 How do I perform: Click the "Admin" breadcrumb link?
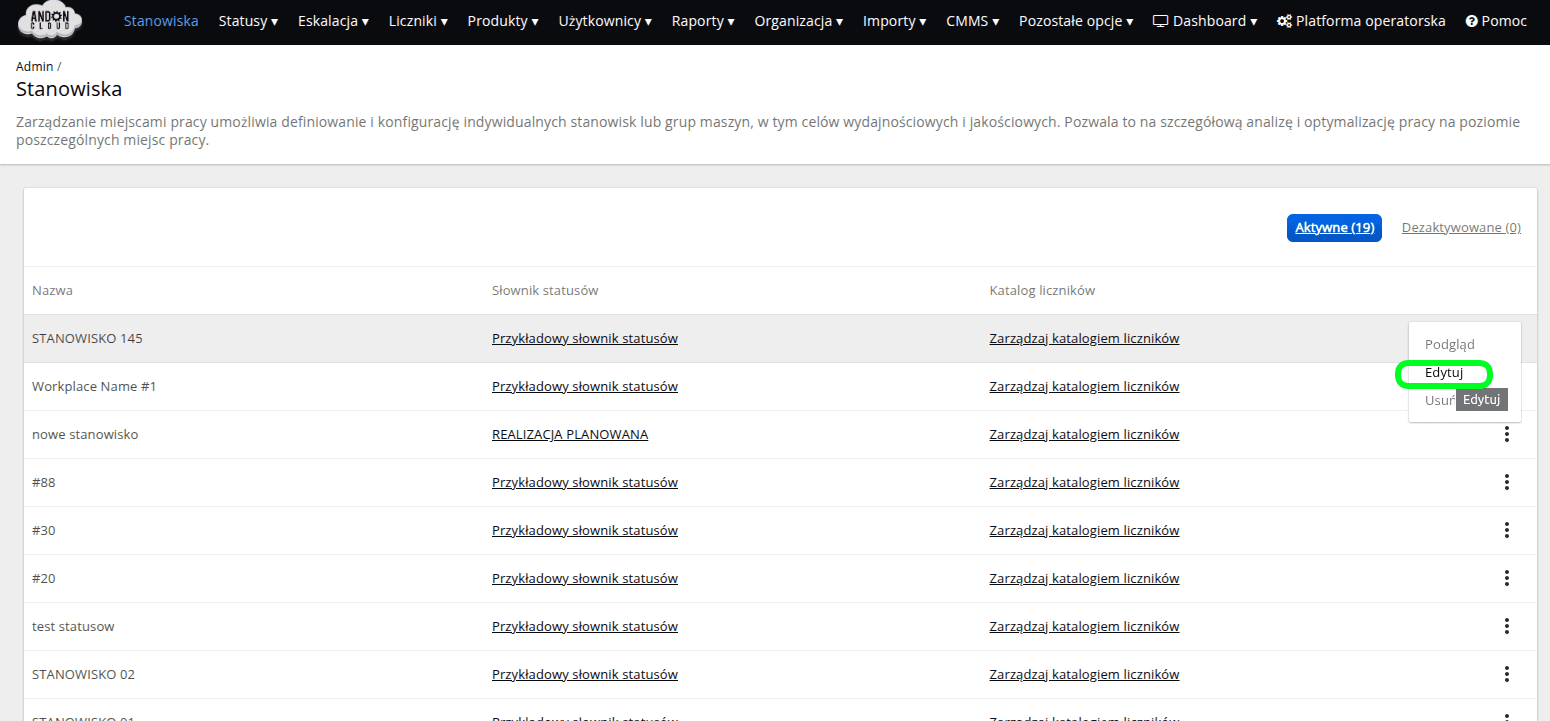tap(33, 65)
